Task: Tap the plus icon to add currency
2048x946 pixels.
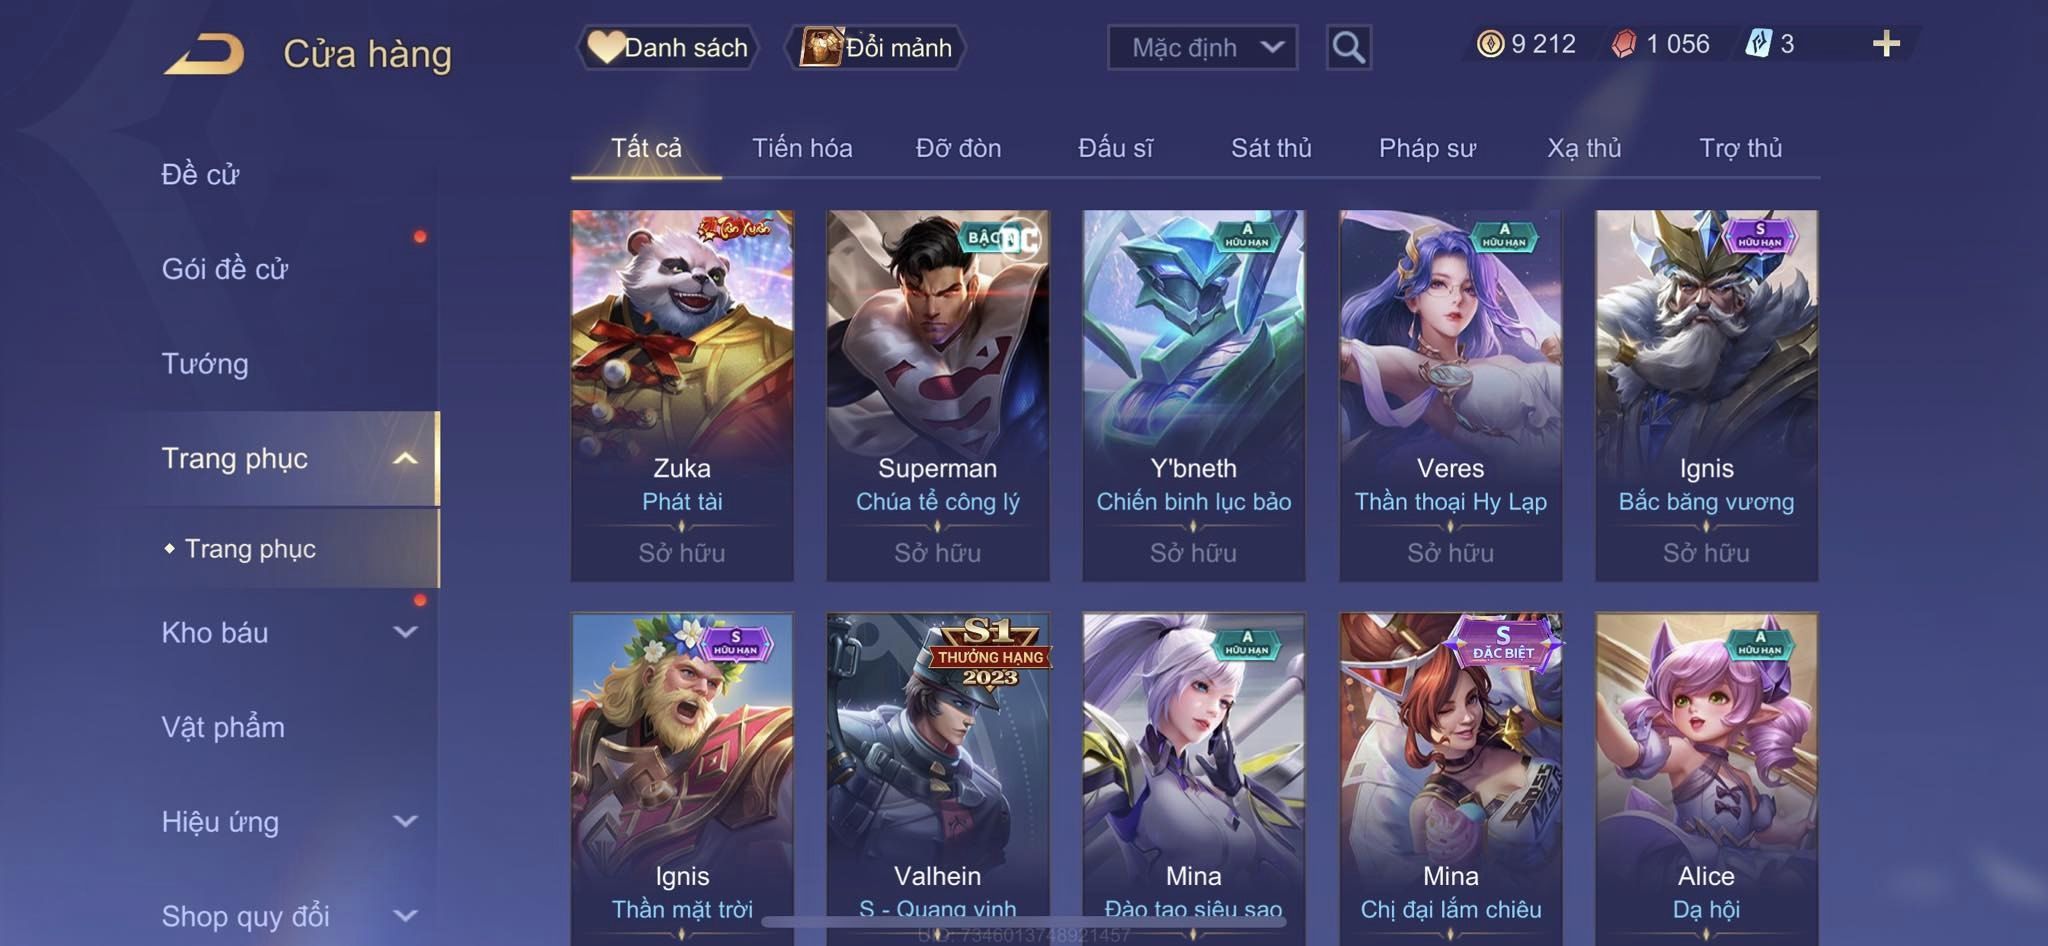Action: [x=1886, y=44]
